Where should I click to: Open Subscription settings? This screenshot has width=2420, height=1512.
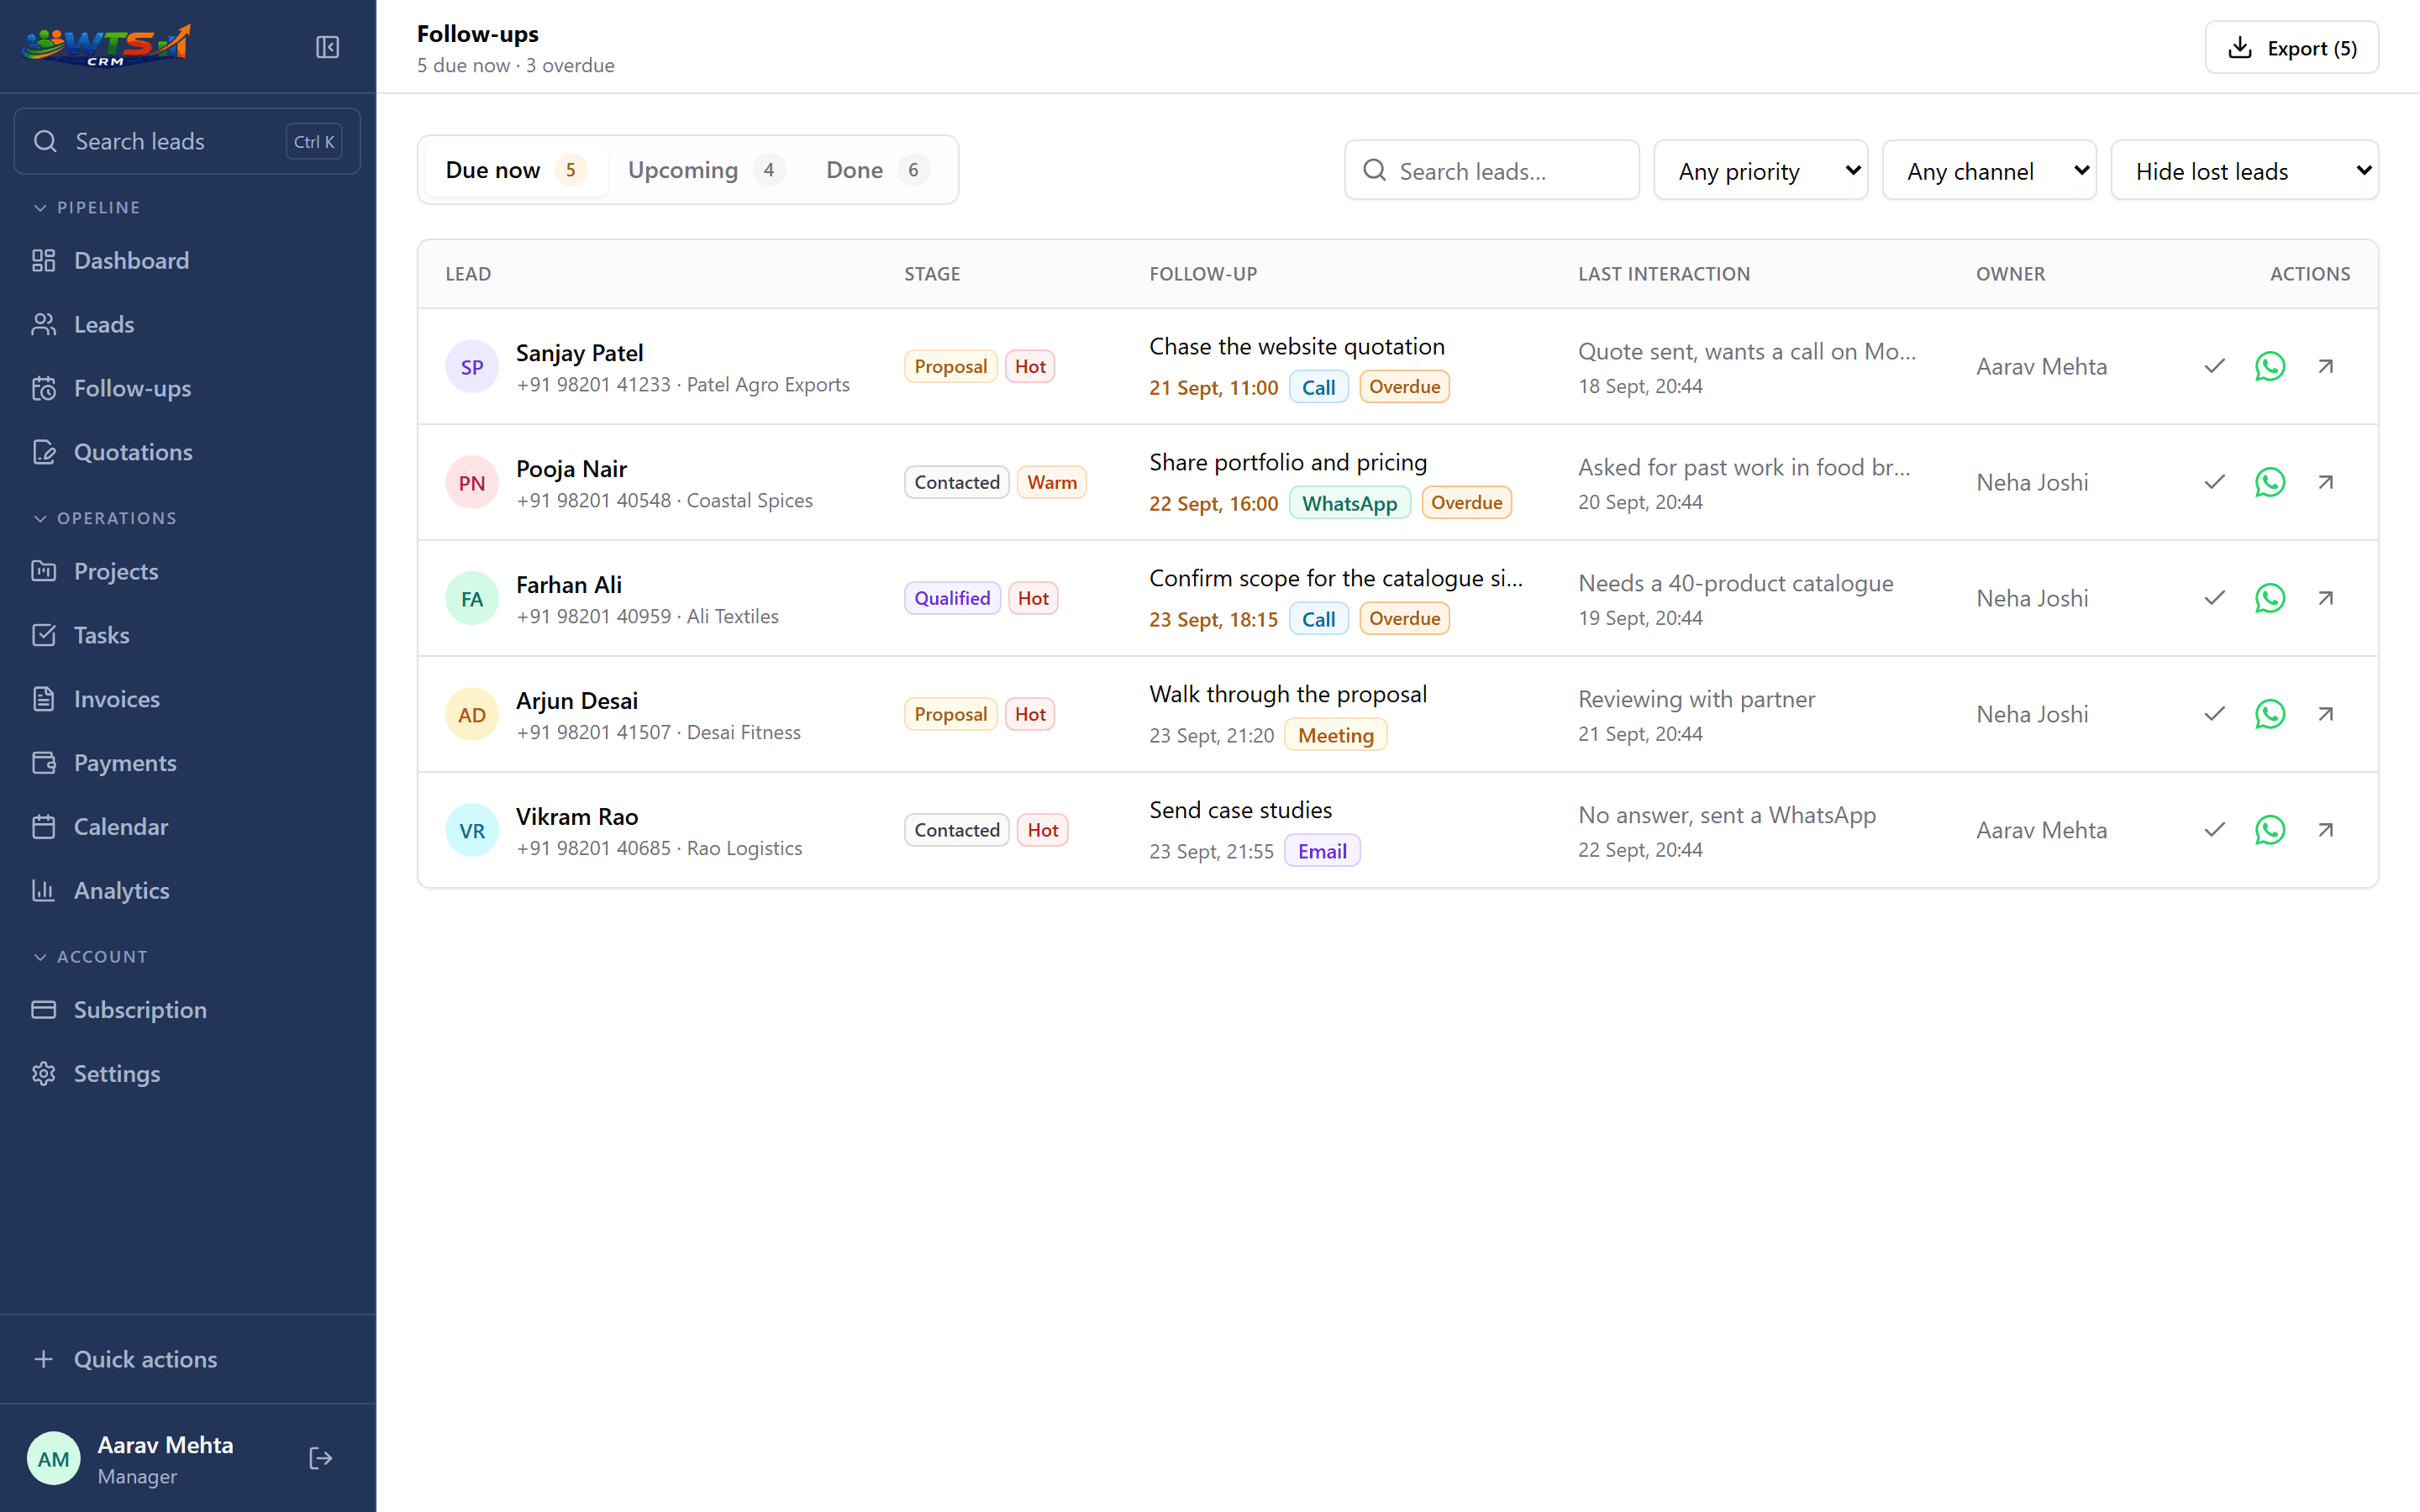[x=188, y=1010]
